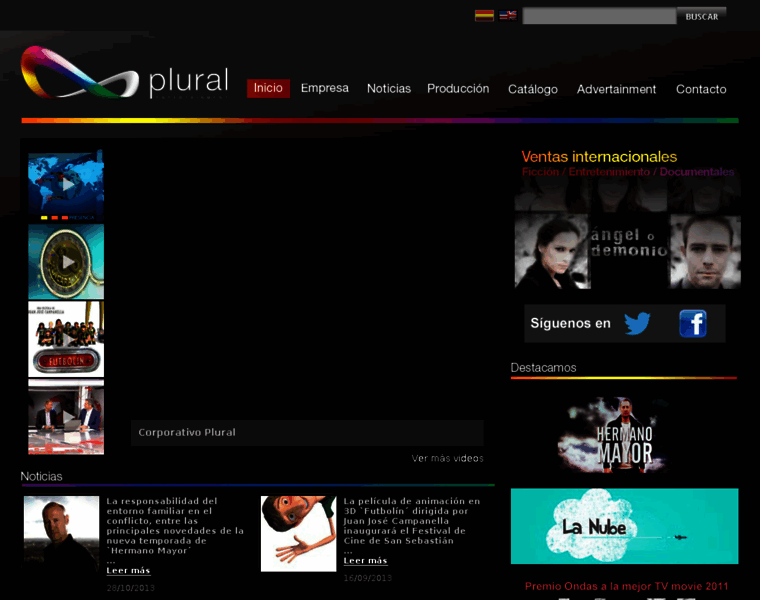The image size is (760, 600).
Task: Open the Noticias menu
Action: click(389, 89)
